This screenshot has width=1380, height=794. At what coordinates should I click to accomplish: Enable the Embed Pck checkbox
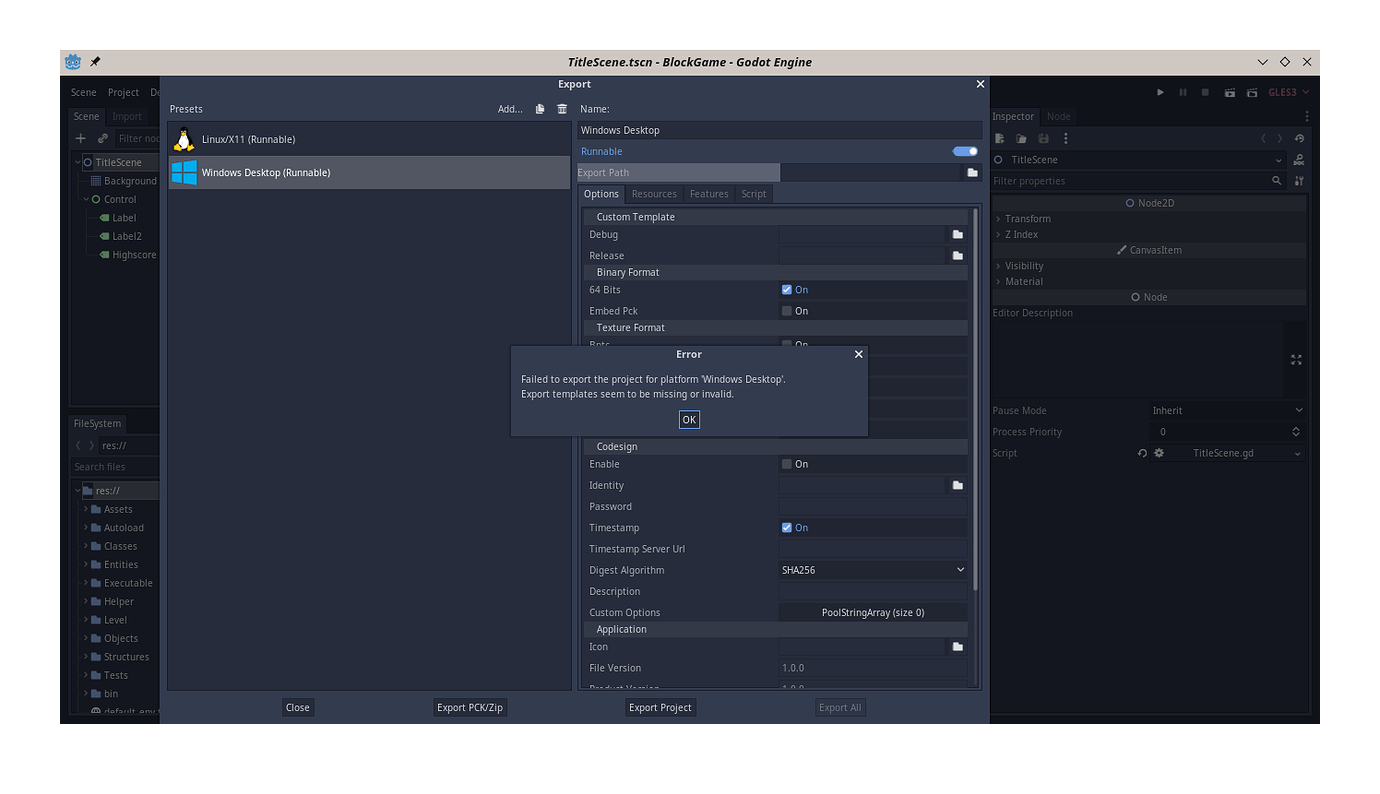[x=786, y=310]
